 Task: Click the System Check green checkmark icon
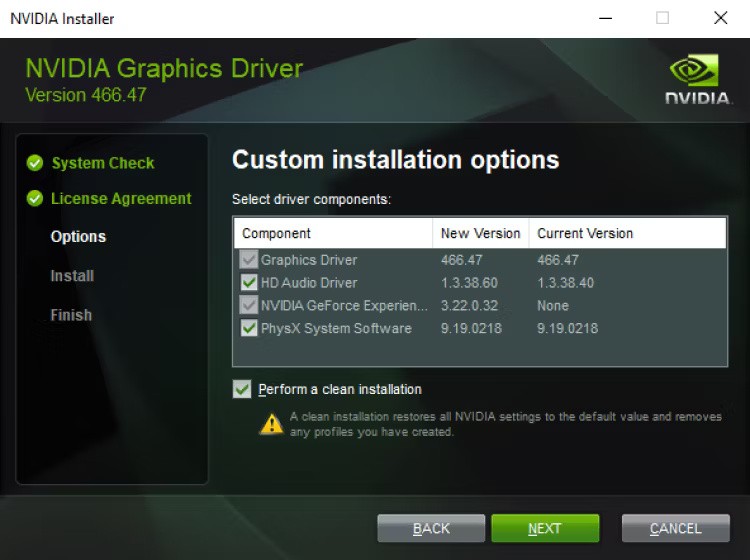point(35,163)
